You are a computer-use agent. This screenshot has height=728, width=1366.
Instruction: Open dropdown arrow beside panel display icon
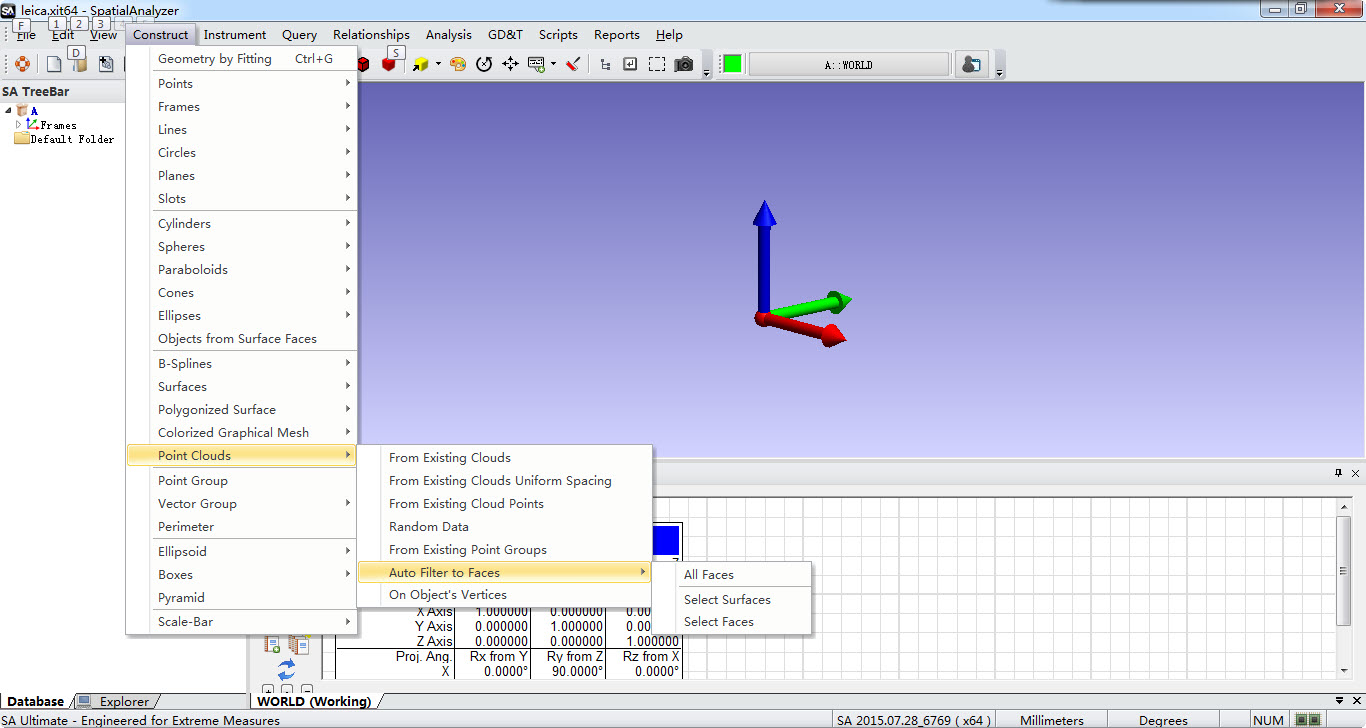553,65
